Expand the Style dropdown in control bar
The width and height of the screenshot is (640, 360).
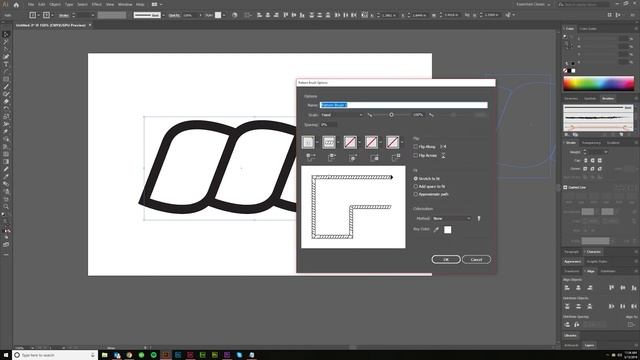tap(224, 15)
